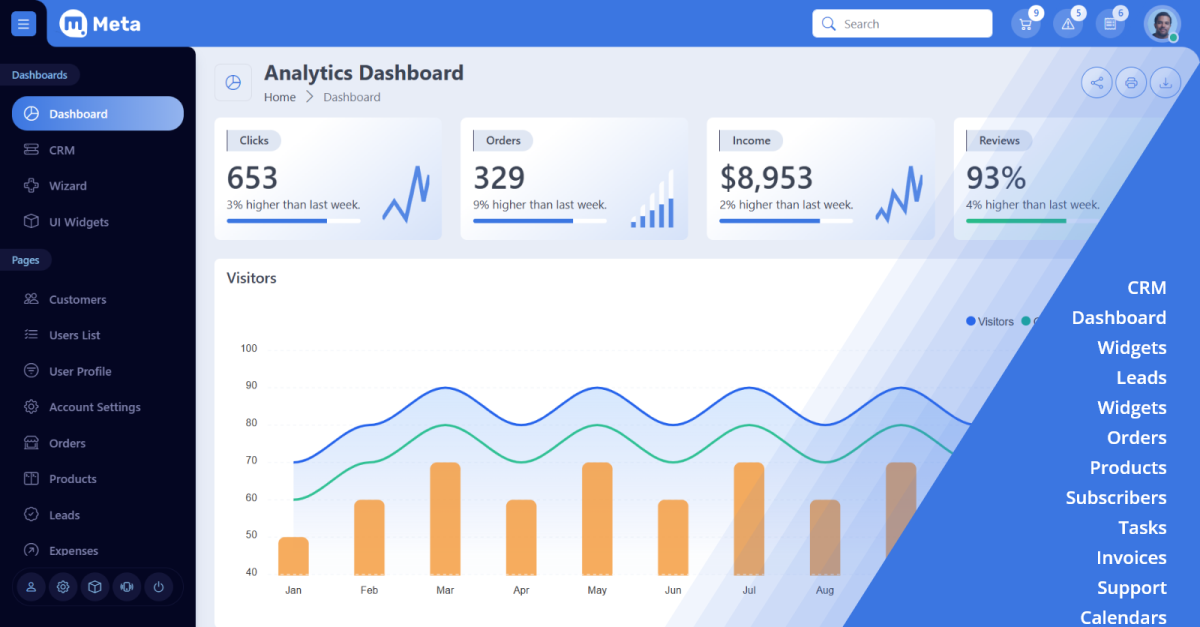1200x627 pixels.
Task: Print the dashboard using printer icon
Action: tap(1131, 83)
